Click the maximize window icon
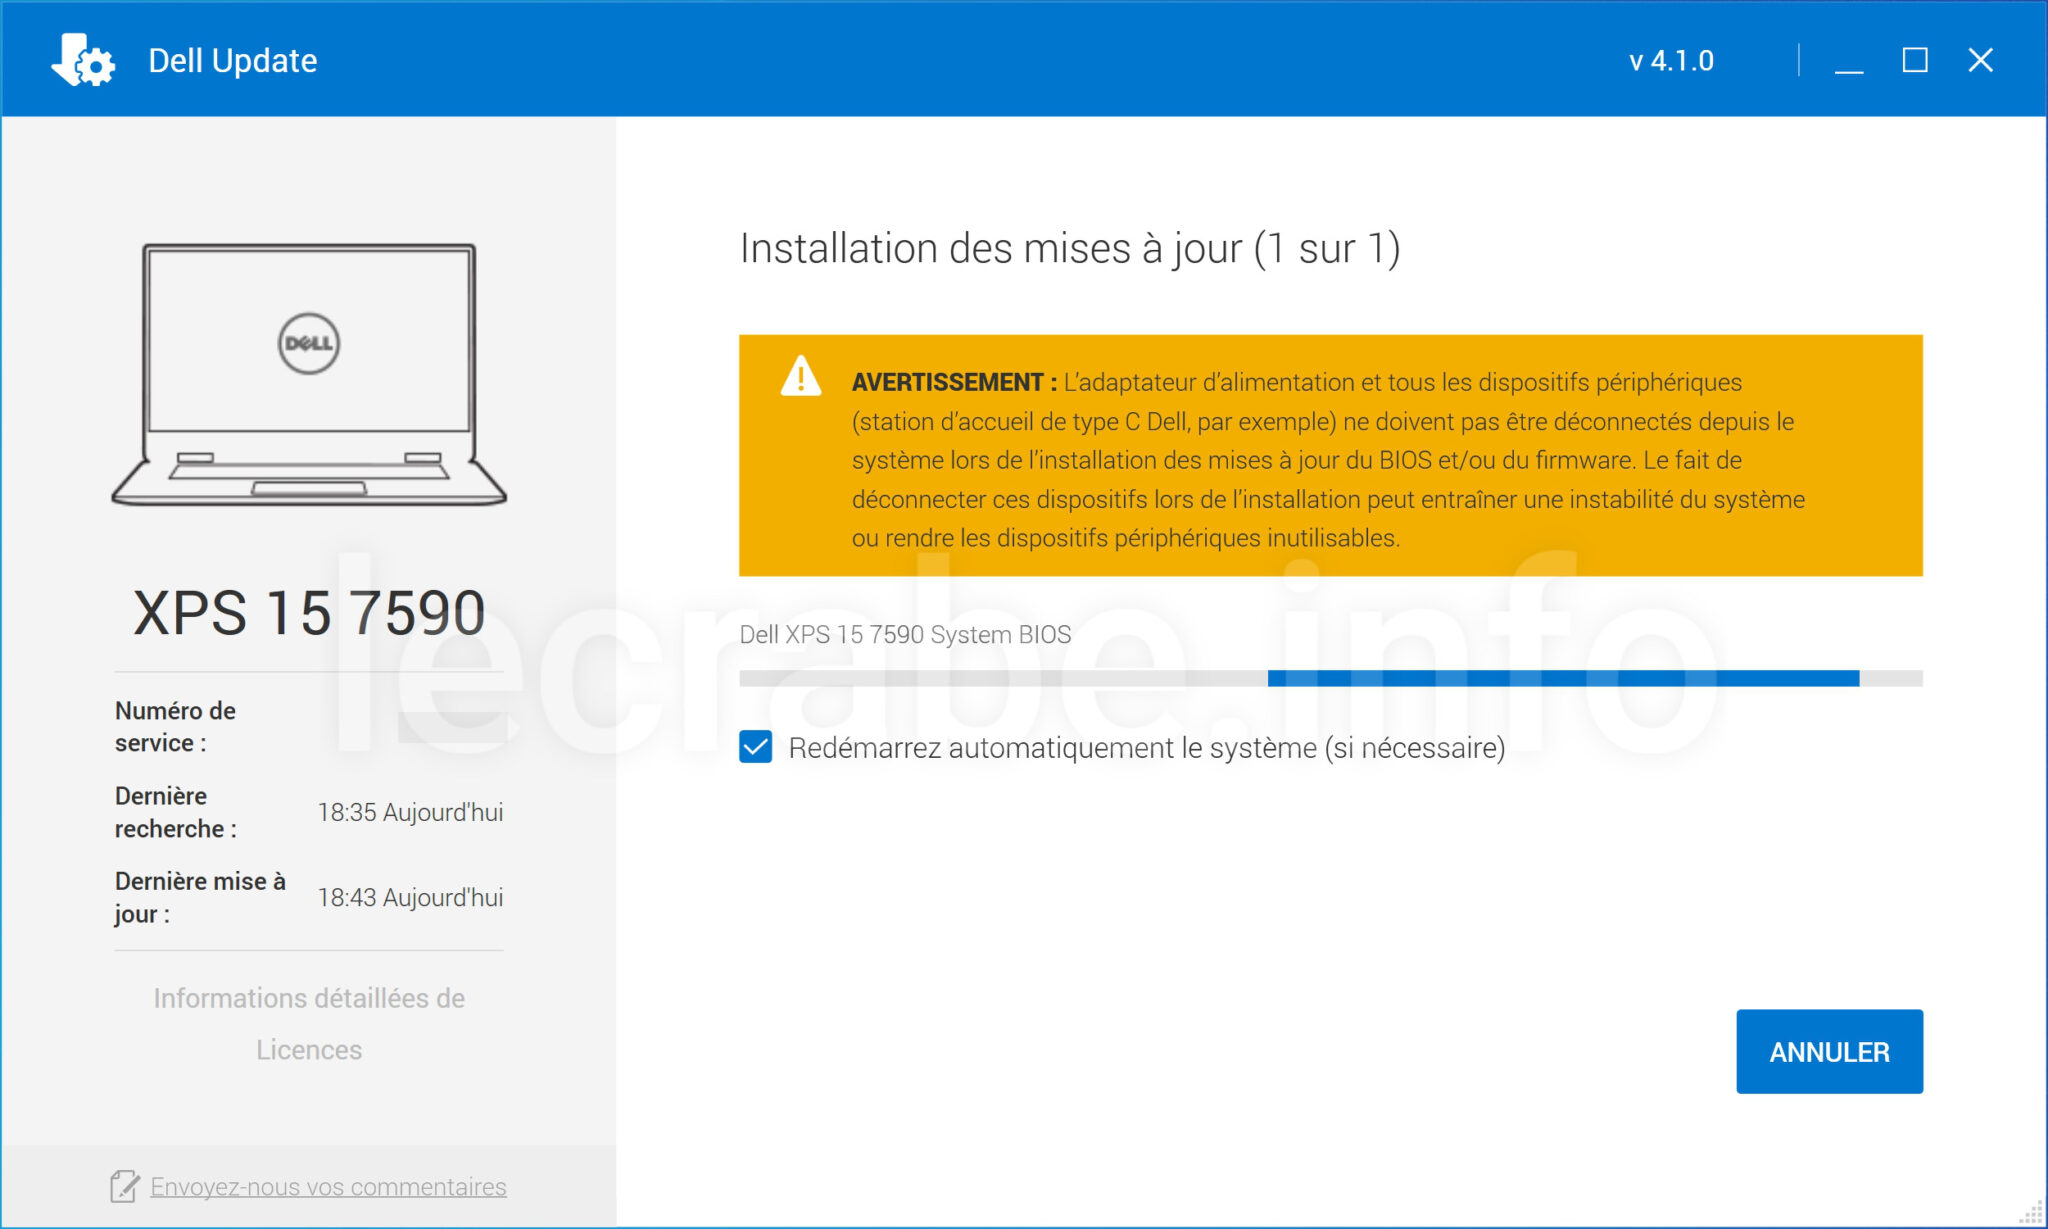2048x1229 pixels. [x=1914, y=60]
